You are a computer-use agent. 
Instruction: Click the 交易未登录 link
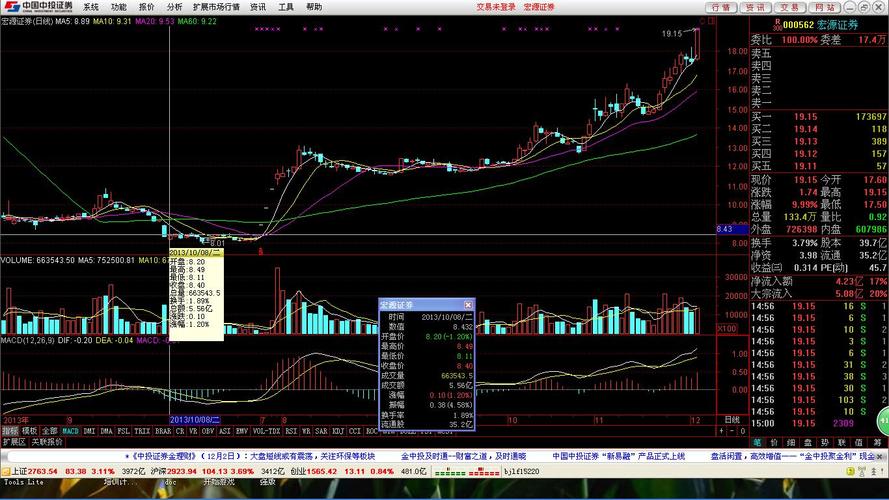pos(496,7)
